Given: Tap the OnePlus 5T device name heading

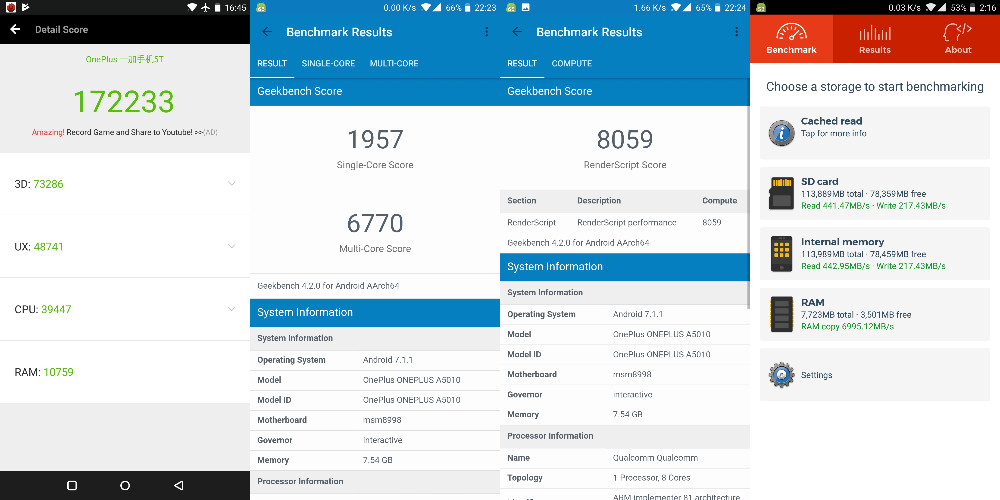Looking at the screenshot, I should (x=125, y=59).
